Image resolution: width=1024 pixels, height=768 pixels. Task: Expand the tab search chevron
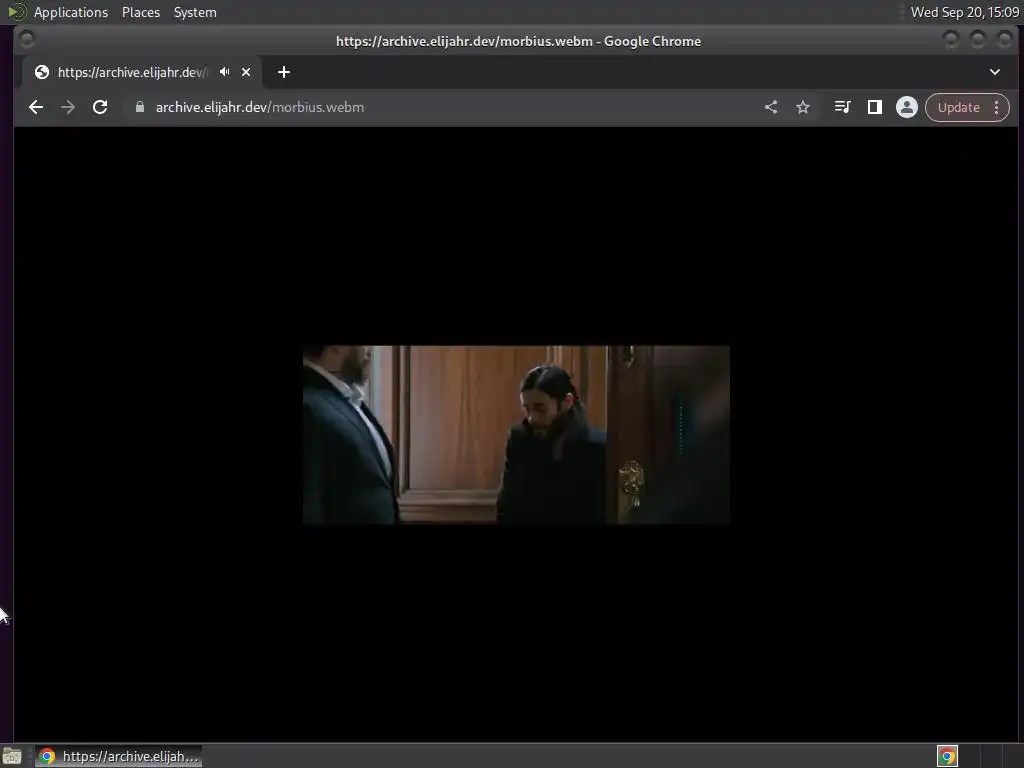click(x=995, y=72)
